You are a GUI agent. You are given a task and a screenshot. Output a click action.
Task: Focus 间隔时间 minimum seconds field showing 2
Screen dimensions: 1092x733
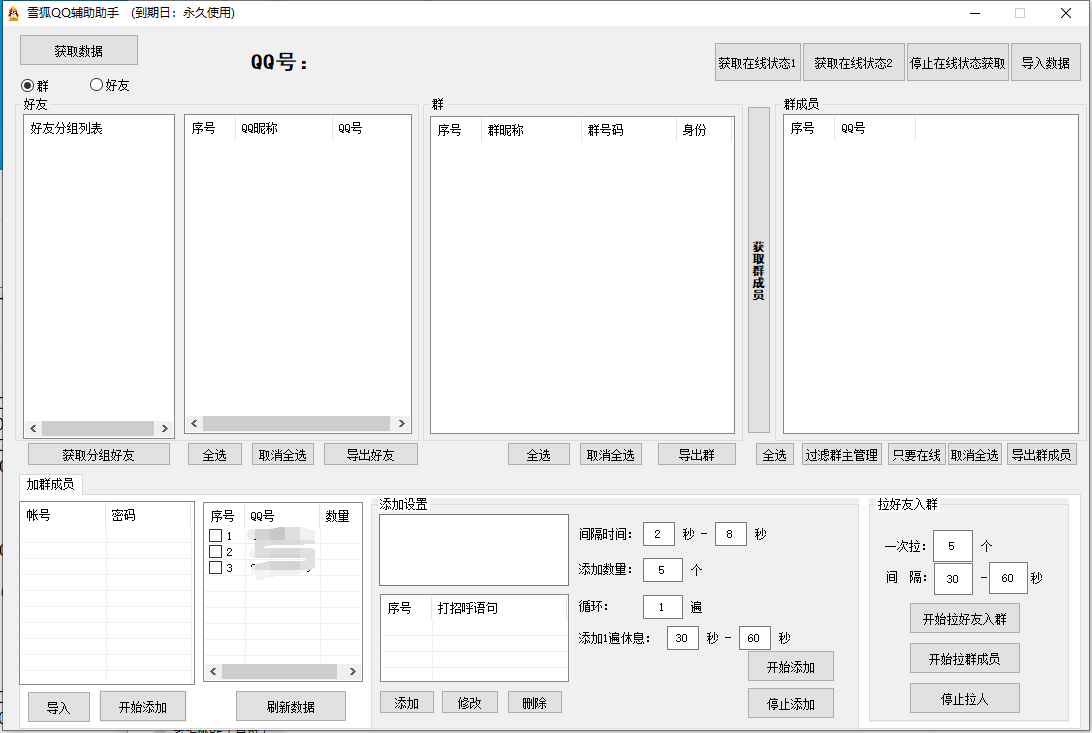[x=658, y=534]
